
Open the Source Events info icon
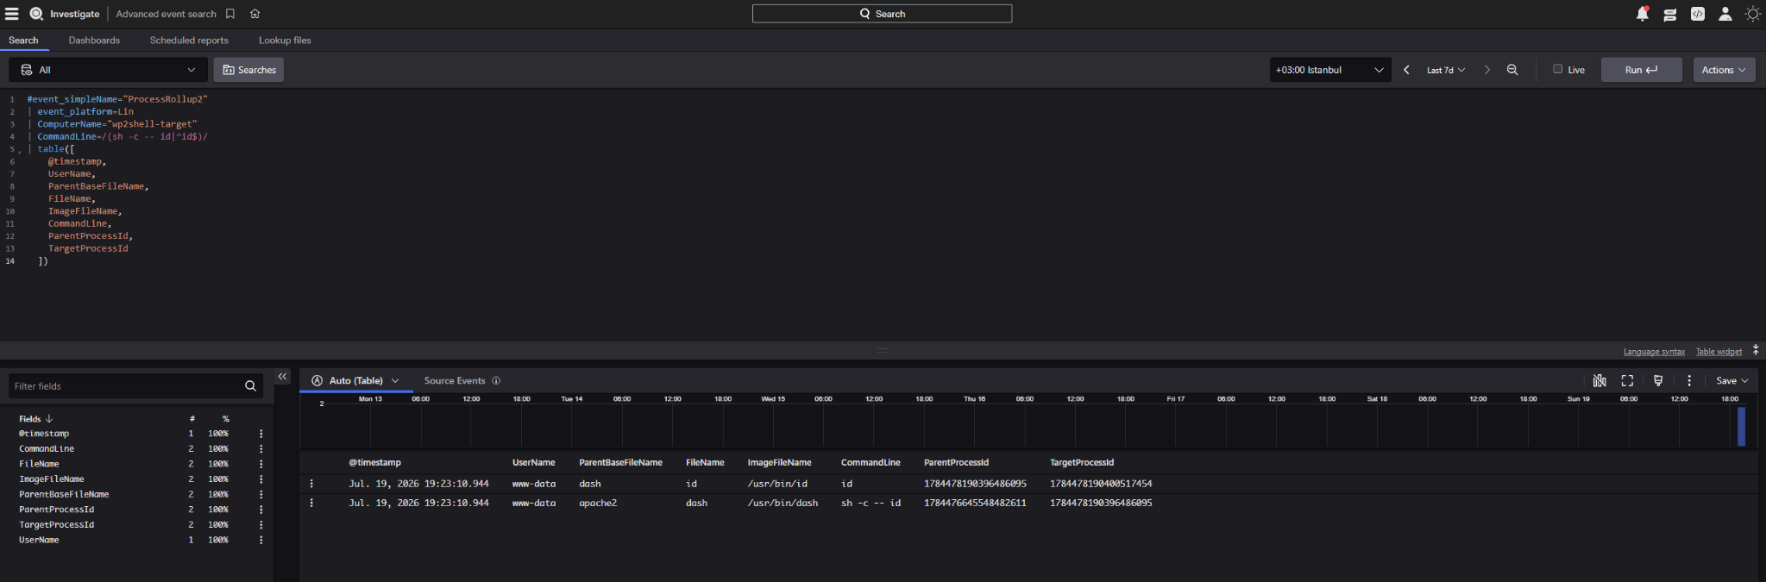(496, 381)
